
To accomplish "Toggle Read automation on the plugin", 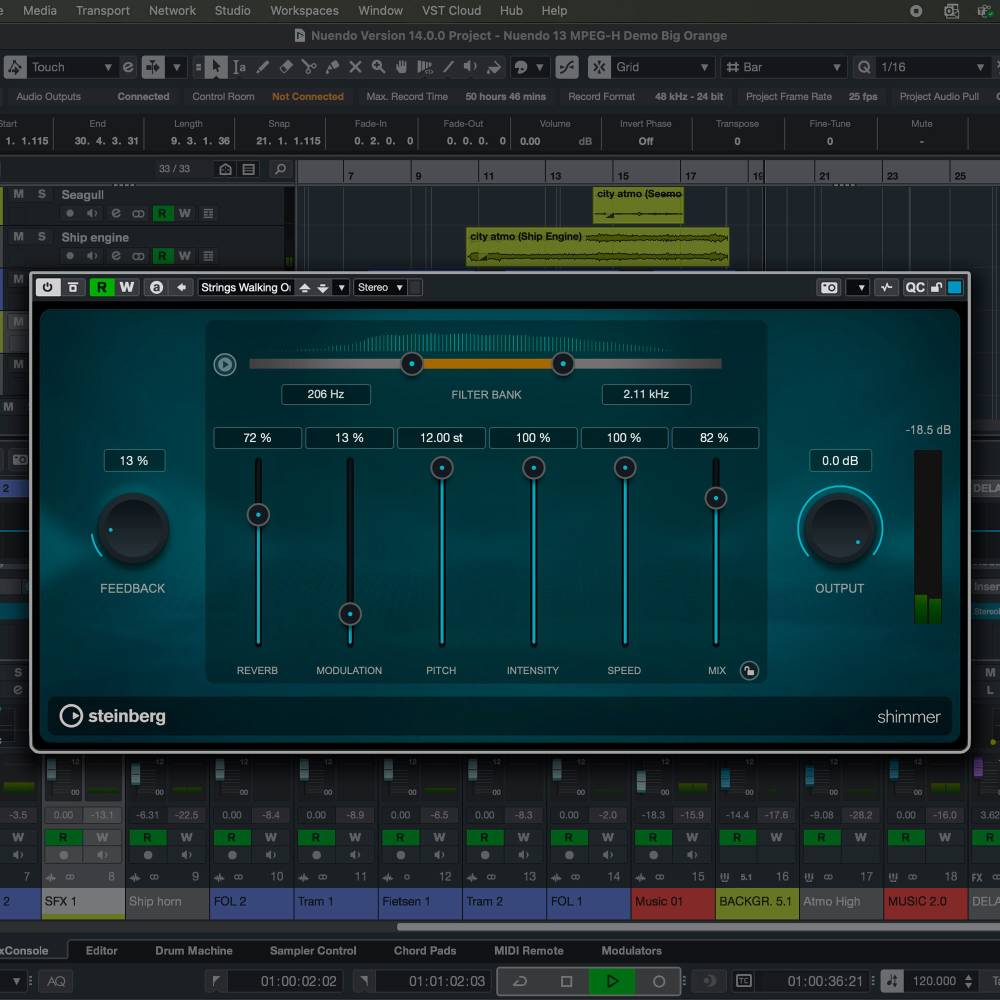I will (x=101, y=287).
